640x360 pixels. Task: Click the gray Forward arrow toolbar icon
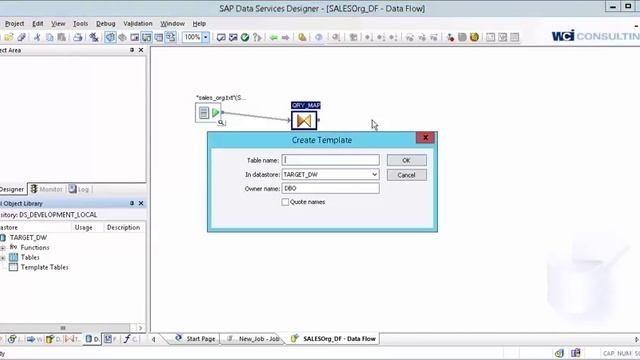pos(285,38)
